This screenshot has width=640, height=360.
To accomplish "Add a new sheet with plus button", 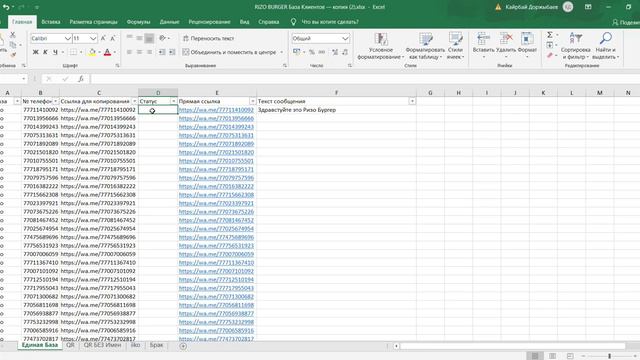I will [183, 346].
